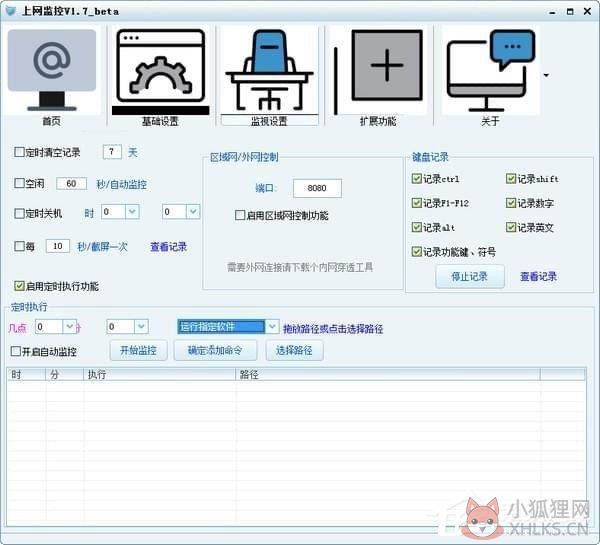This screenshot has width=600, height=545.
Task: Click 选择路径 button
Action: (294, 350)
